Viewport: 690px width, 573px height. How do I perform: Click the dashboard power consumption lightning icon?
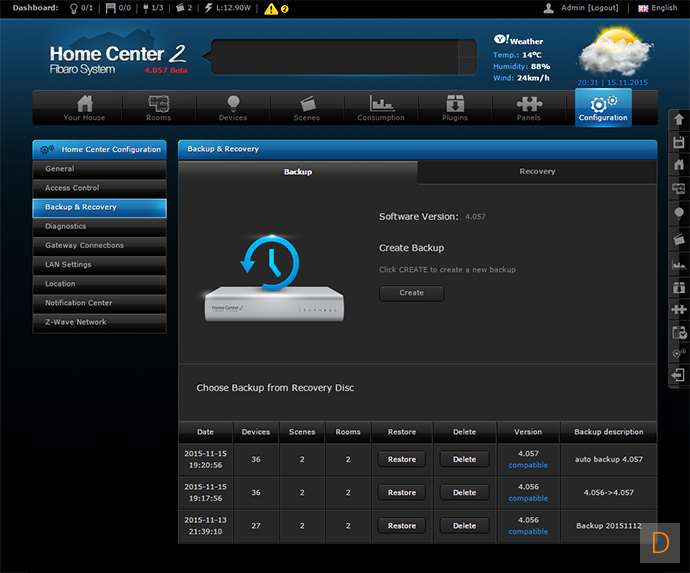pyautogui.click(x=208, y=8)
